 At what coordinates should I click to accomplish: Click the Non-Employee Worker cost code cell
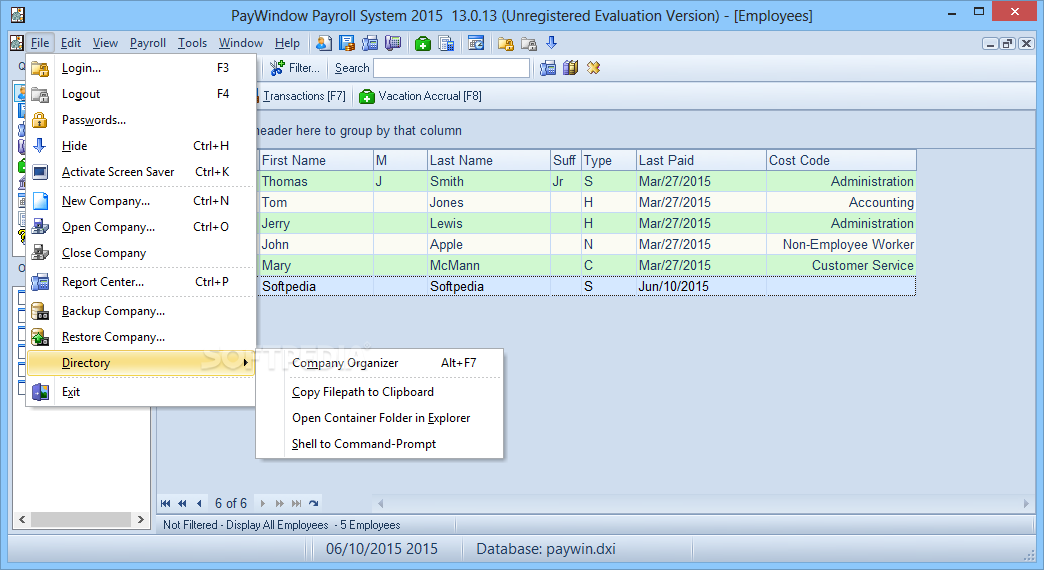[x=842, y=244]
